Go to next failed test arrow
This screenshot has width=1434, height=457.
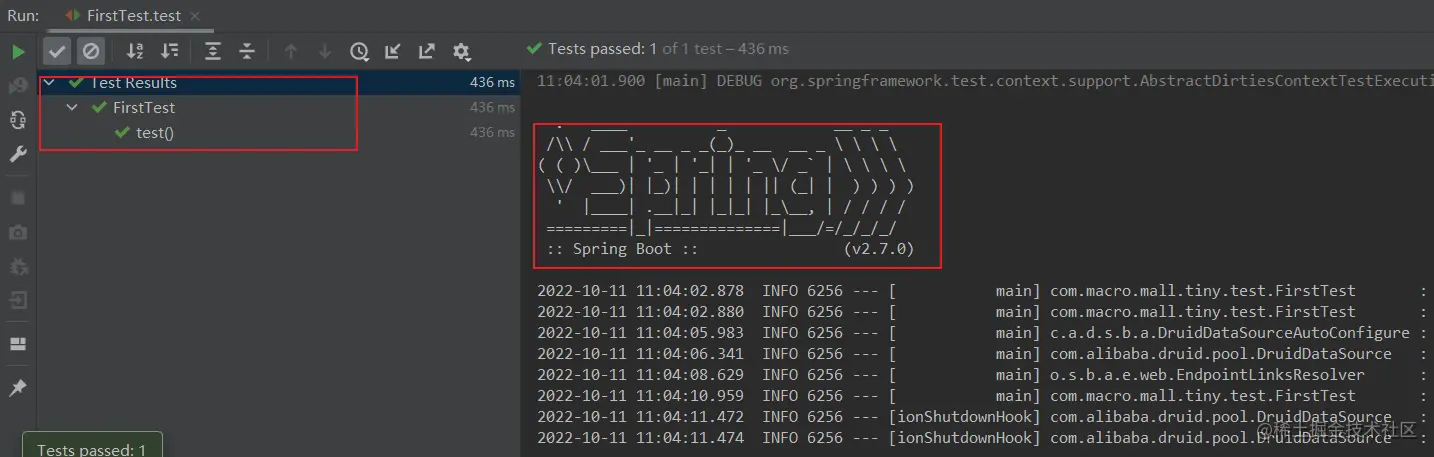pyautogui.click(x=325, y=51)
